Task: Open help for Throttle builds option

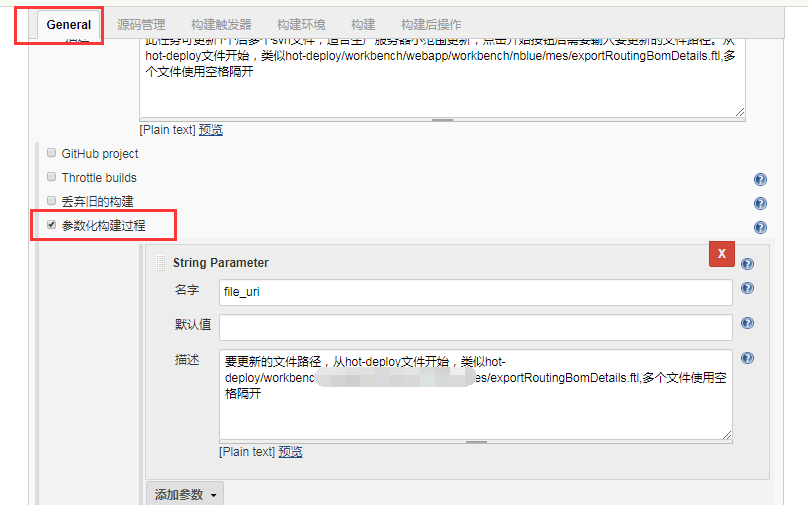Action: pos(760,180)
